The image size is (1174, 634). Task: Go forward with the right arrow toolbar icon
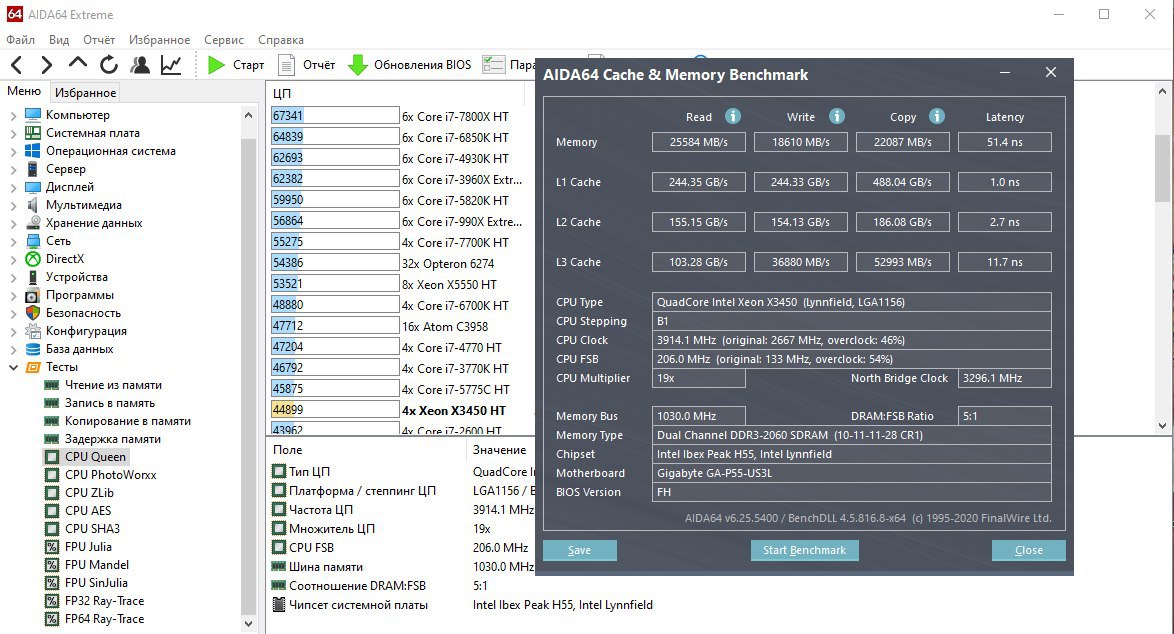46,65
